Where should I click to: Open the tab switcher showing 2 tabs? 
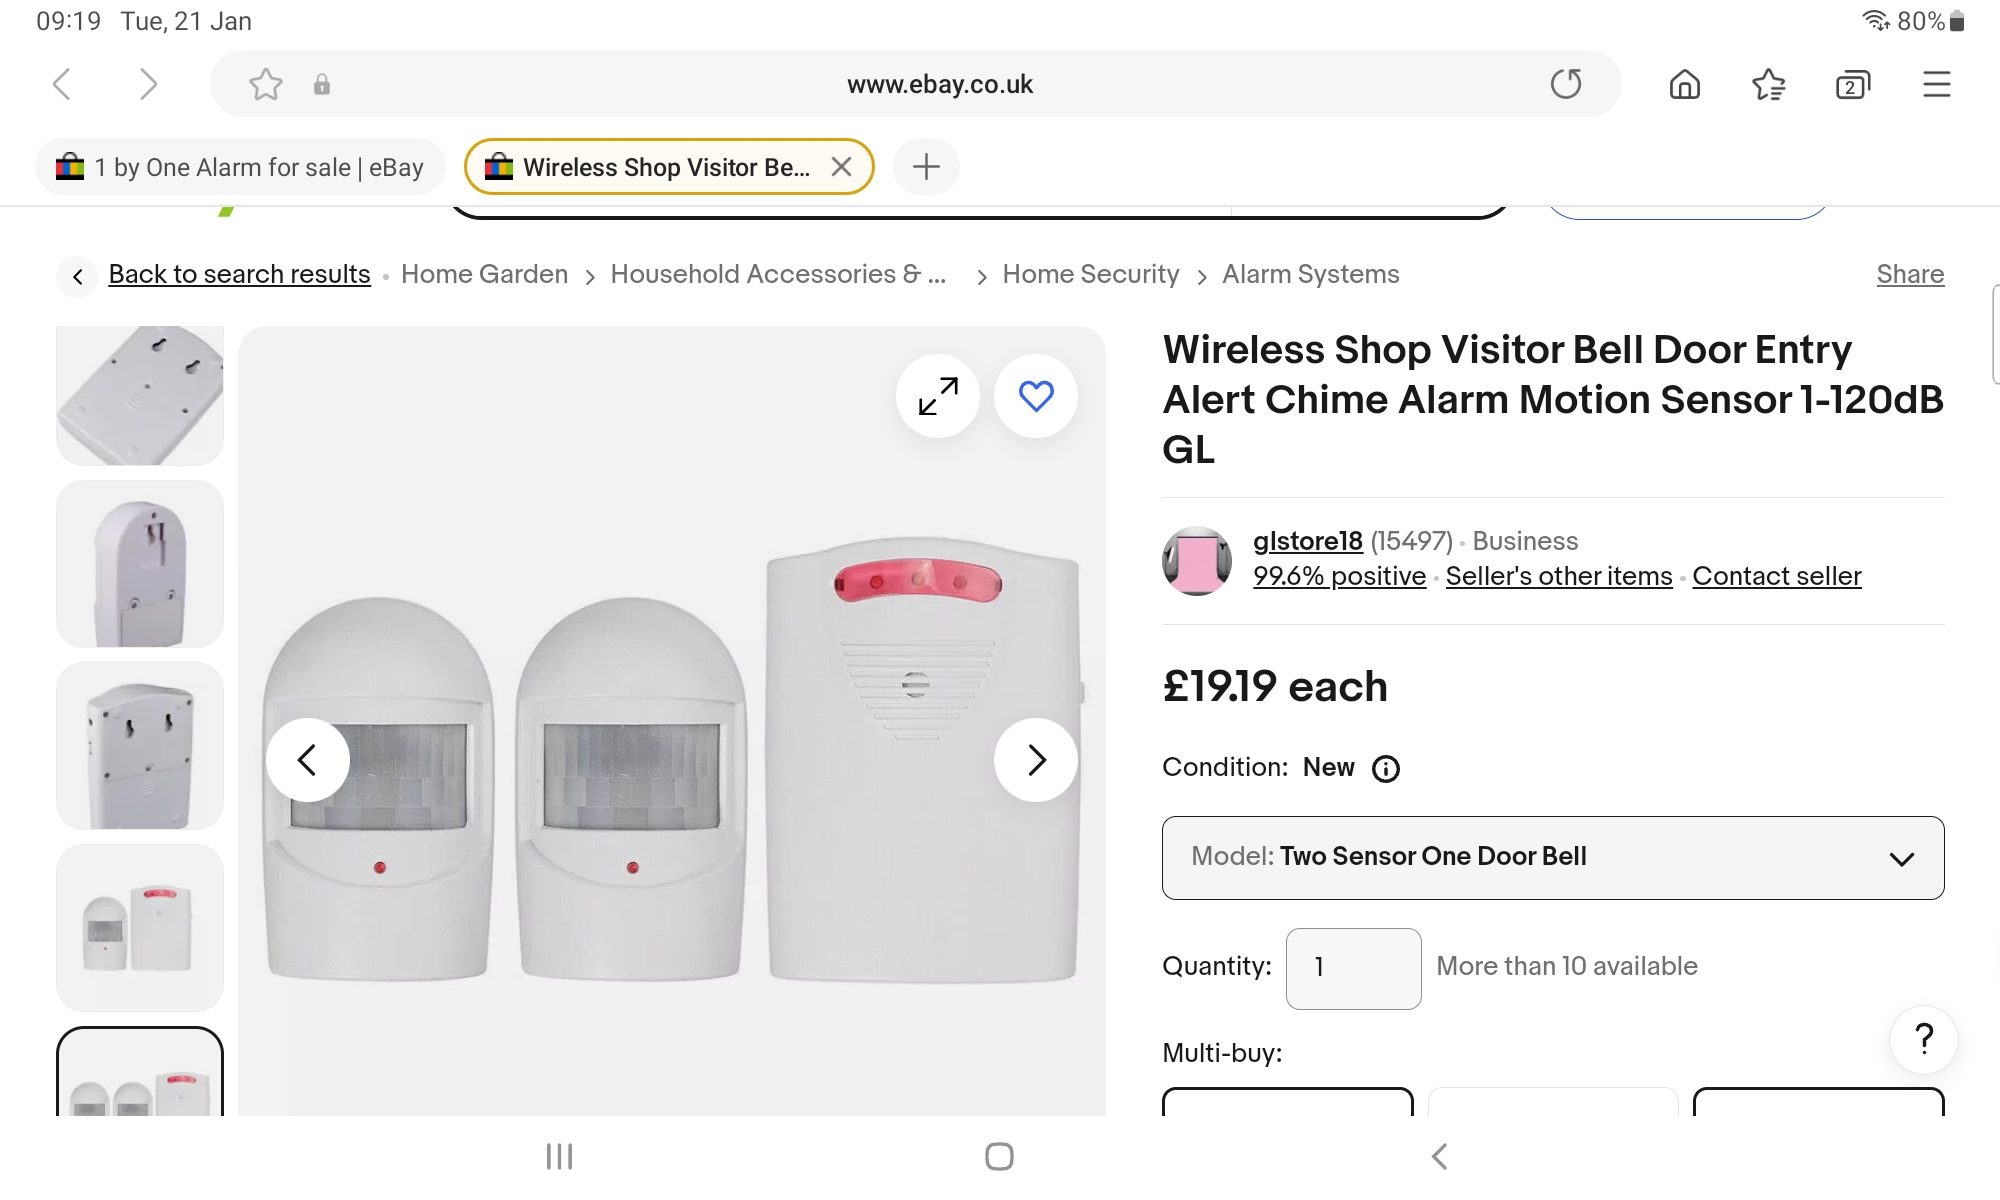pos(1852,85)
